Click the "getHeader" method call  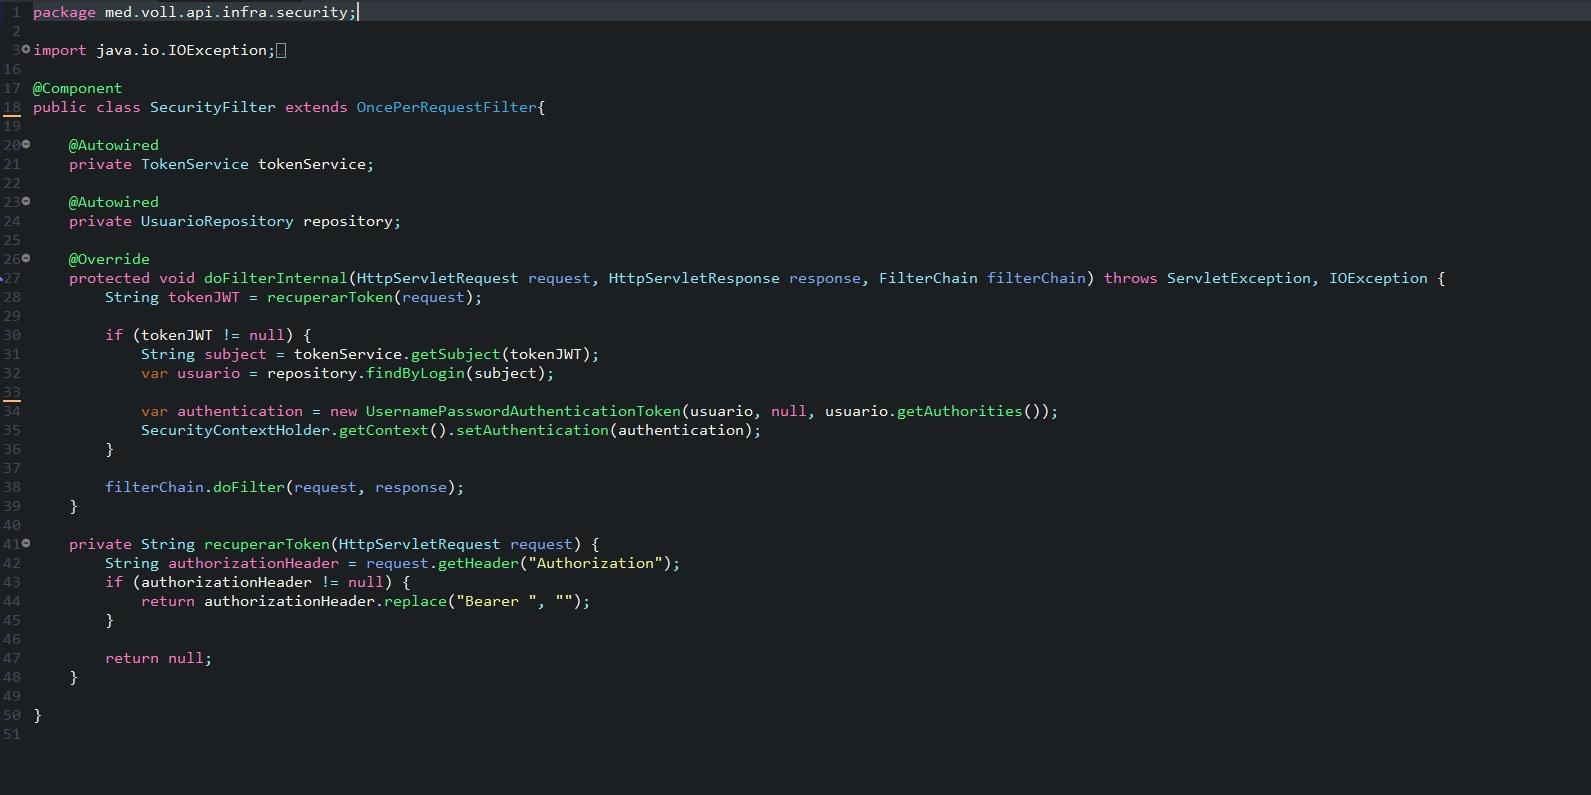click(478, 563)
